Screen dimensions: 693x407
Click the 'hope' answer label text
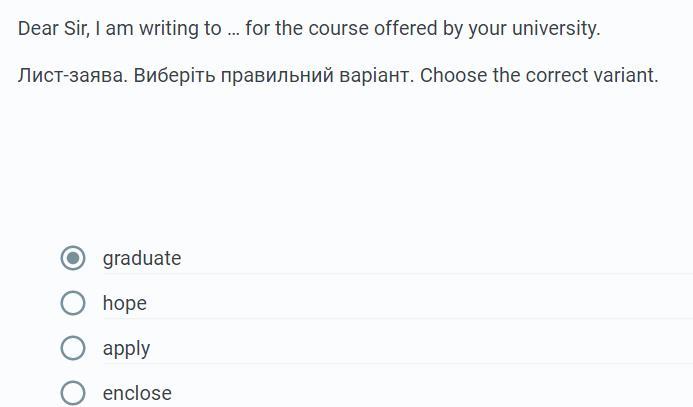(x=124, y=303)
